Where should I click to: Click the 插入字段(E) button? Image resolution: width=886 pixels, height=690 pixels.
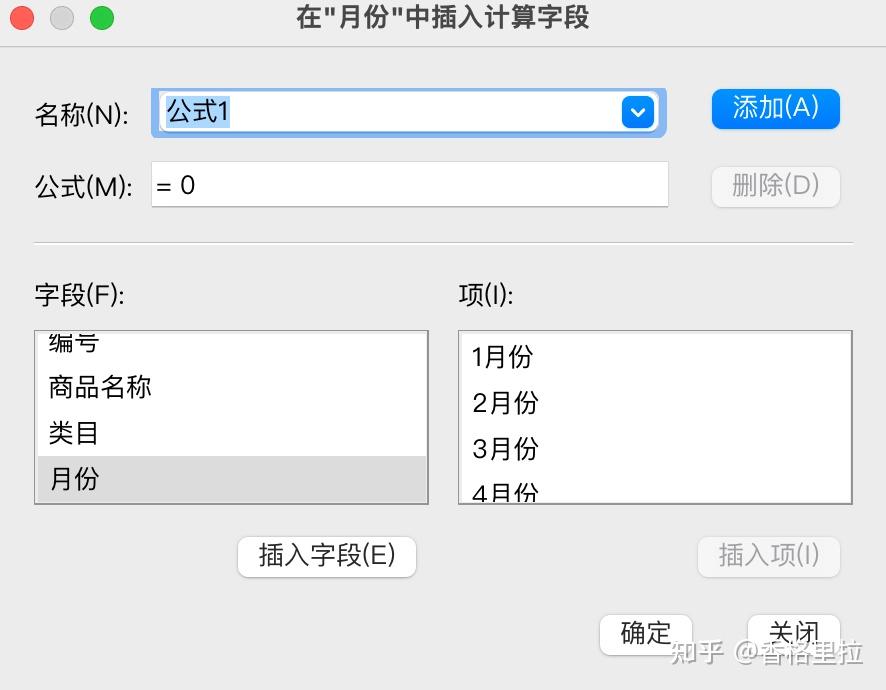click(x=327, y=556)
